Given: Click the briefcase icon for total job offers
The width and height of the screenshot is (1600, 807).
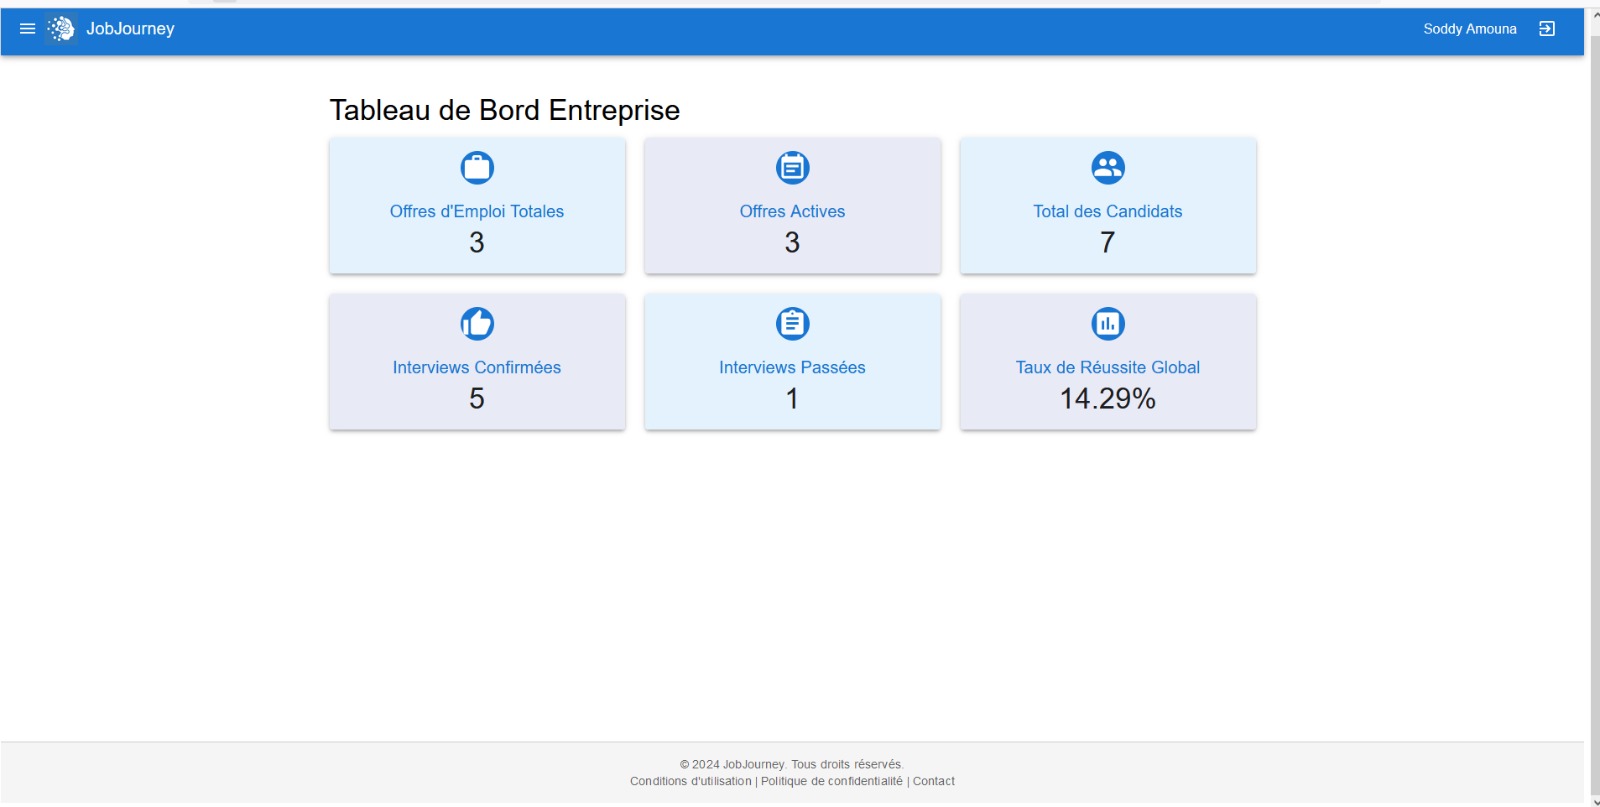Looking at the screenshot, I should tap(477, 168).
